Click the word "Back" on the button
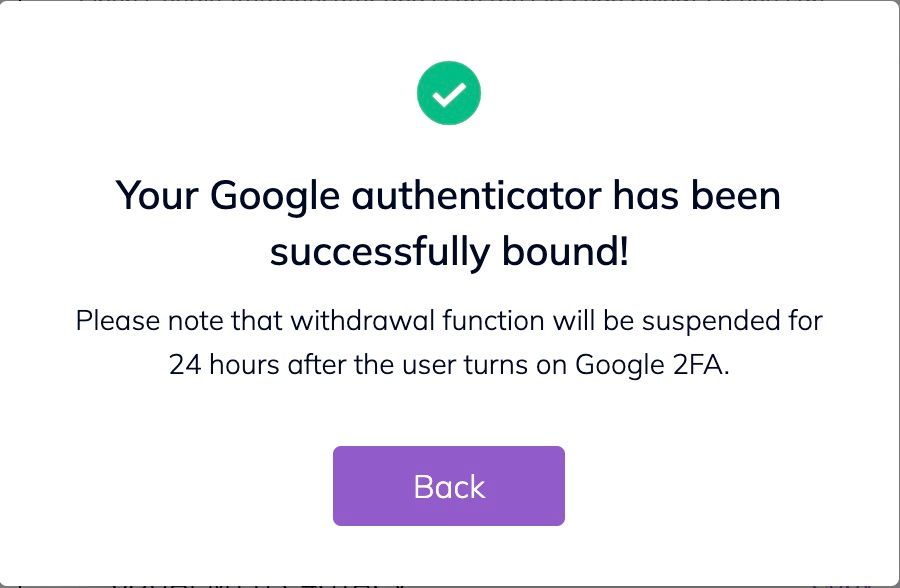This screenshot has height=588, width=900. click(449, 486)
